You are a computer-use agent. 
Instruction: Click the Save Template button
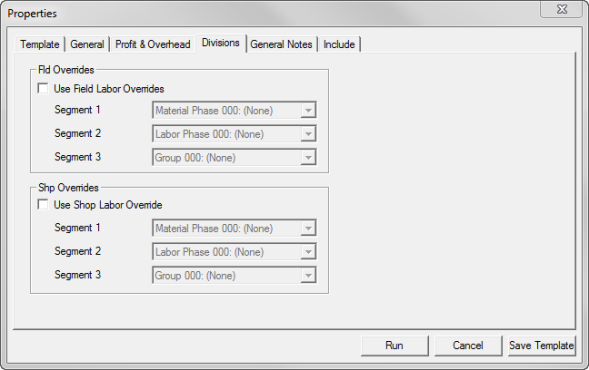[x=542, y=346]
